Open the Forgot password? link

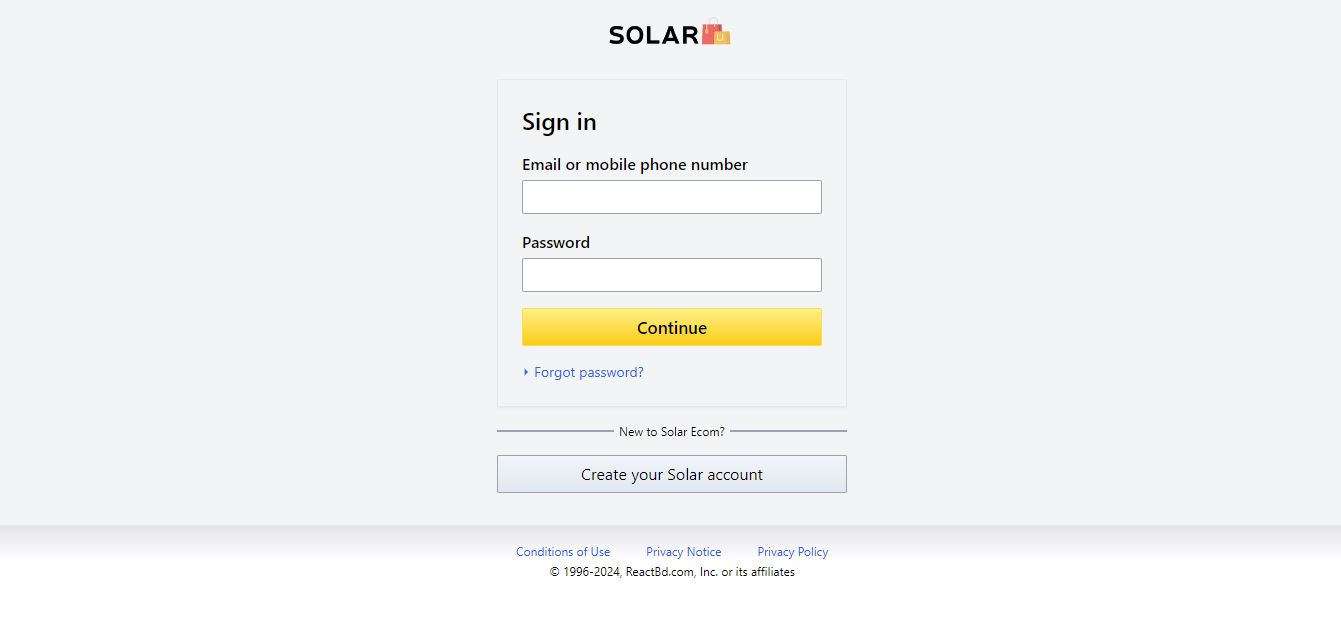589,372
